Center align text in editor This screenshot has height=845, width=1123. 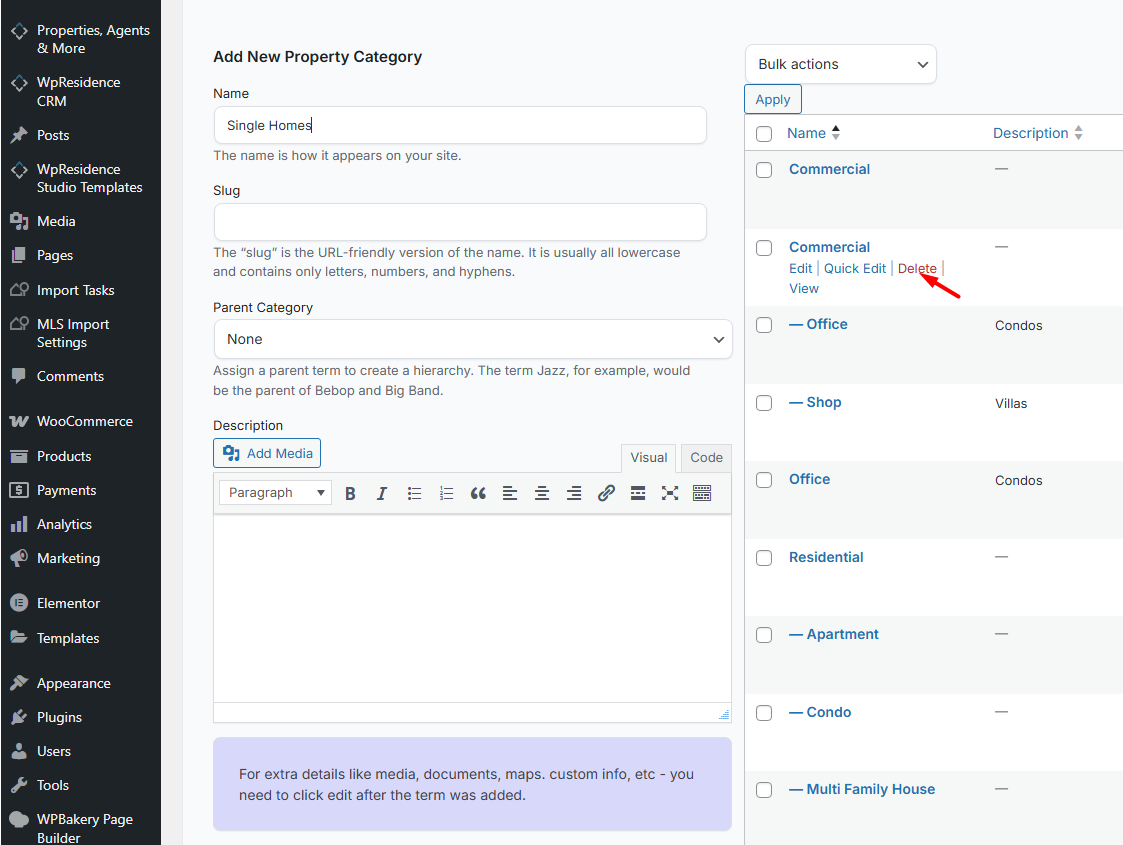tap(542, 493)
